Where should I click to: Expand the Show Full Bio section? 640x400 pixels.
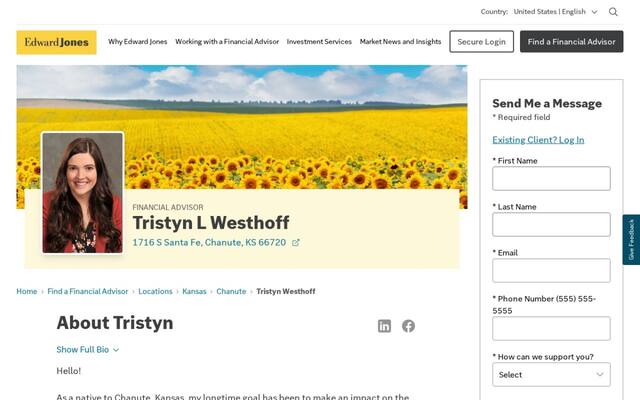click(x=87, y=349)
